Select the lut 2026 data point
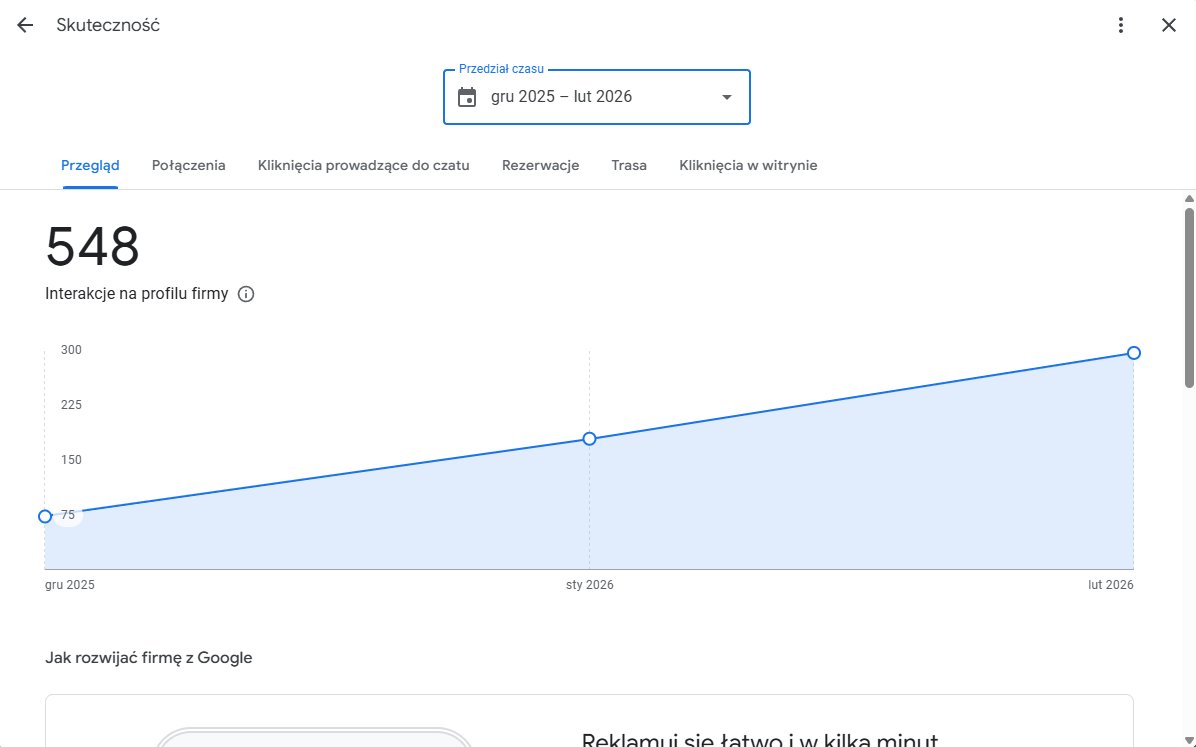Screen dimensions: 1196x747 [x=1133, y=352]
